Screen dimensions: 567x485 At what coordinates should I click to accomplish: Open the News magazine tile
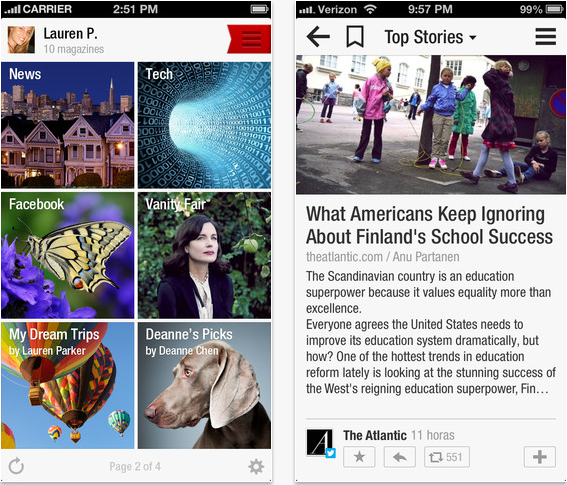point(68,125)
